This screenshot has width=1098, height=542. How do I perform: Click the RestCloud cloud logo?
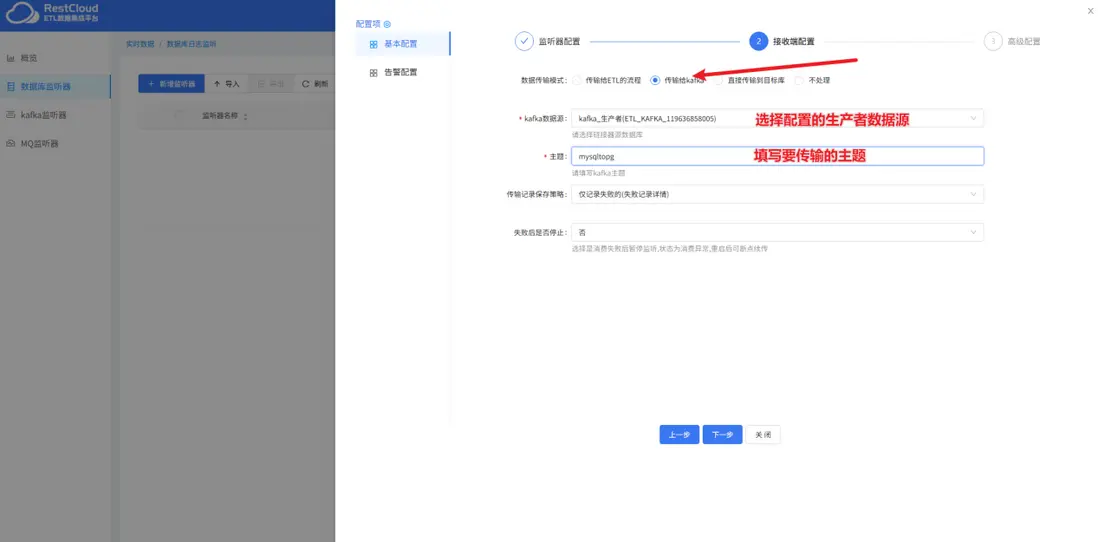[22, 13]
